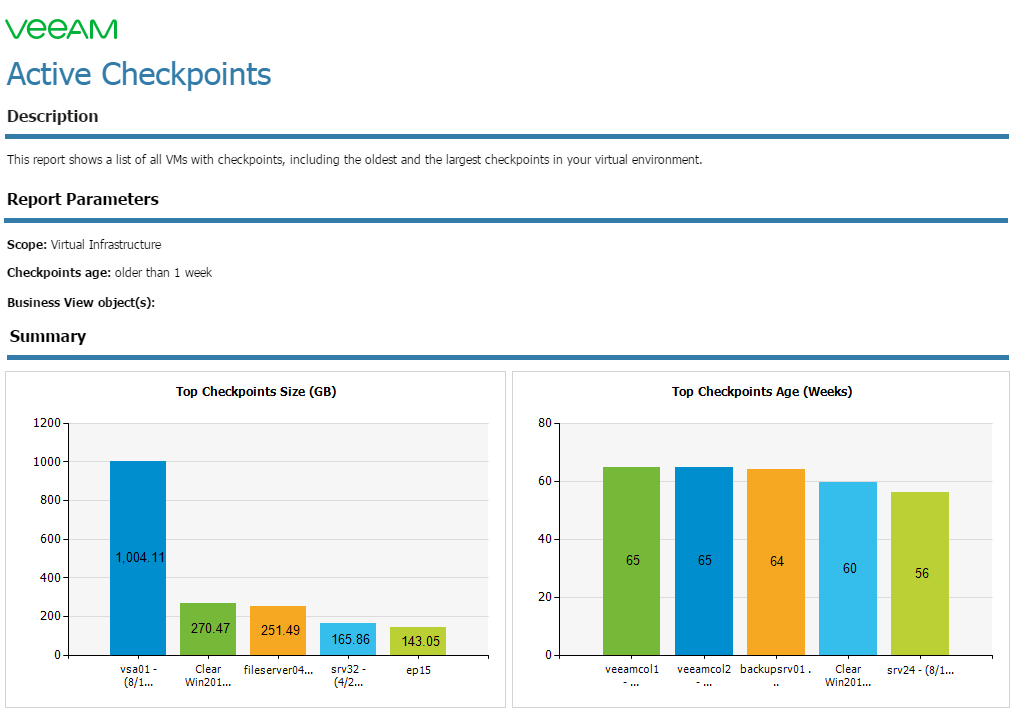
Task: Click the Summary section heading
Action: [x=48, y=336]
